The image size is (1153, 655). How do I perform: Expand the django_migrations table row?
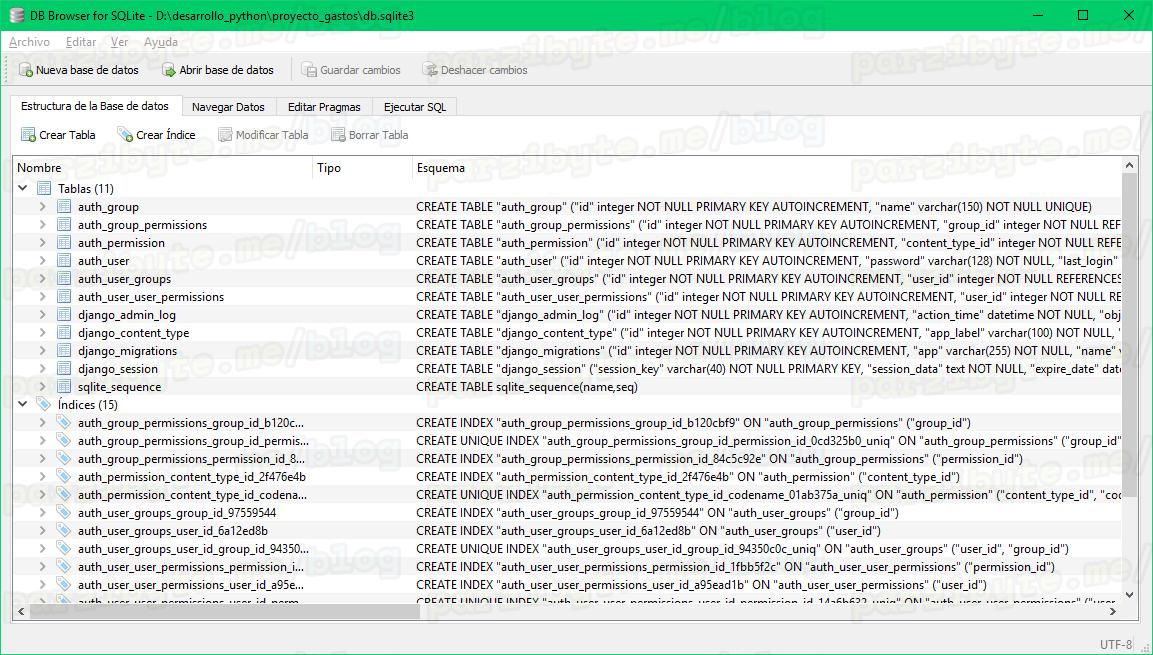[x=42, y=351]
